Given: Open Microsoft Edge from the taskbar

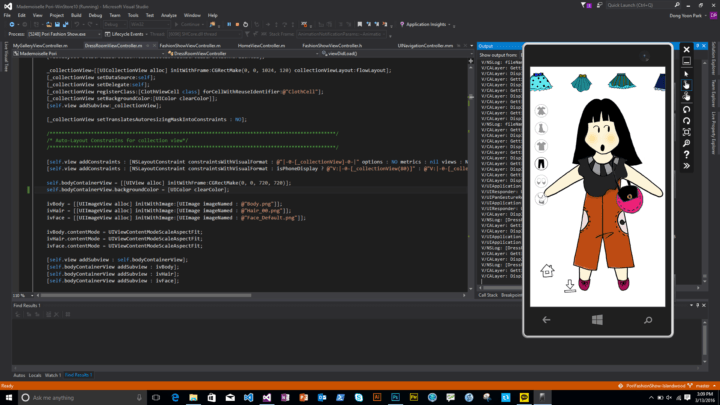Looking at the screenshot, I should tap(175, 398).
